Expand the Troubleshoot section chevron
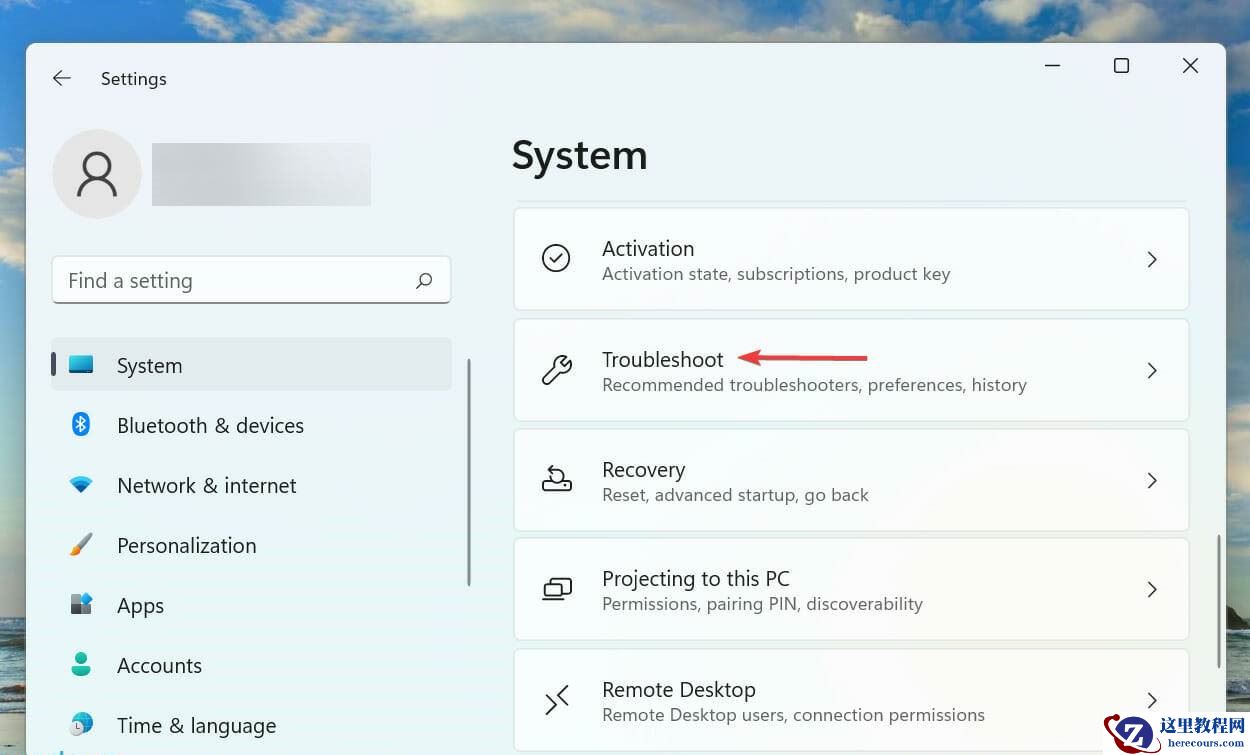Image resolution: width=1250 pixels, height=755 pixels. click(1152, 370)
